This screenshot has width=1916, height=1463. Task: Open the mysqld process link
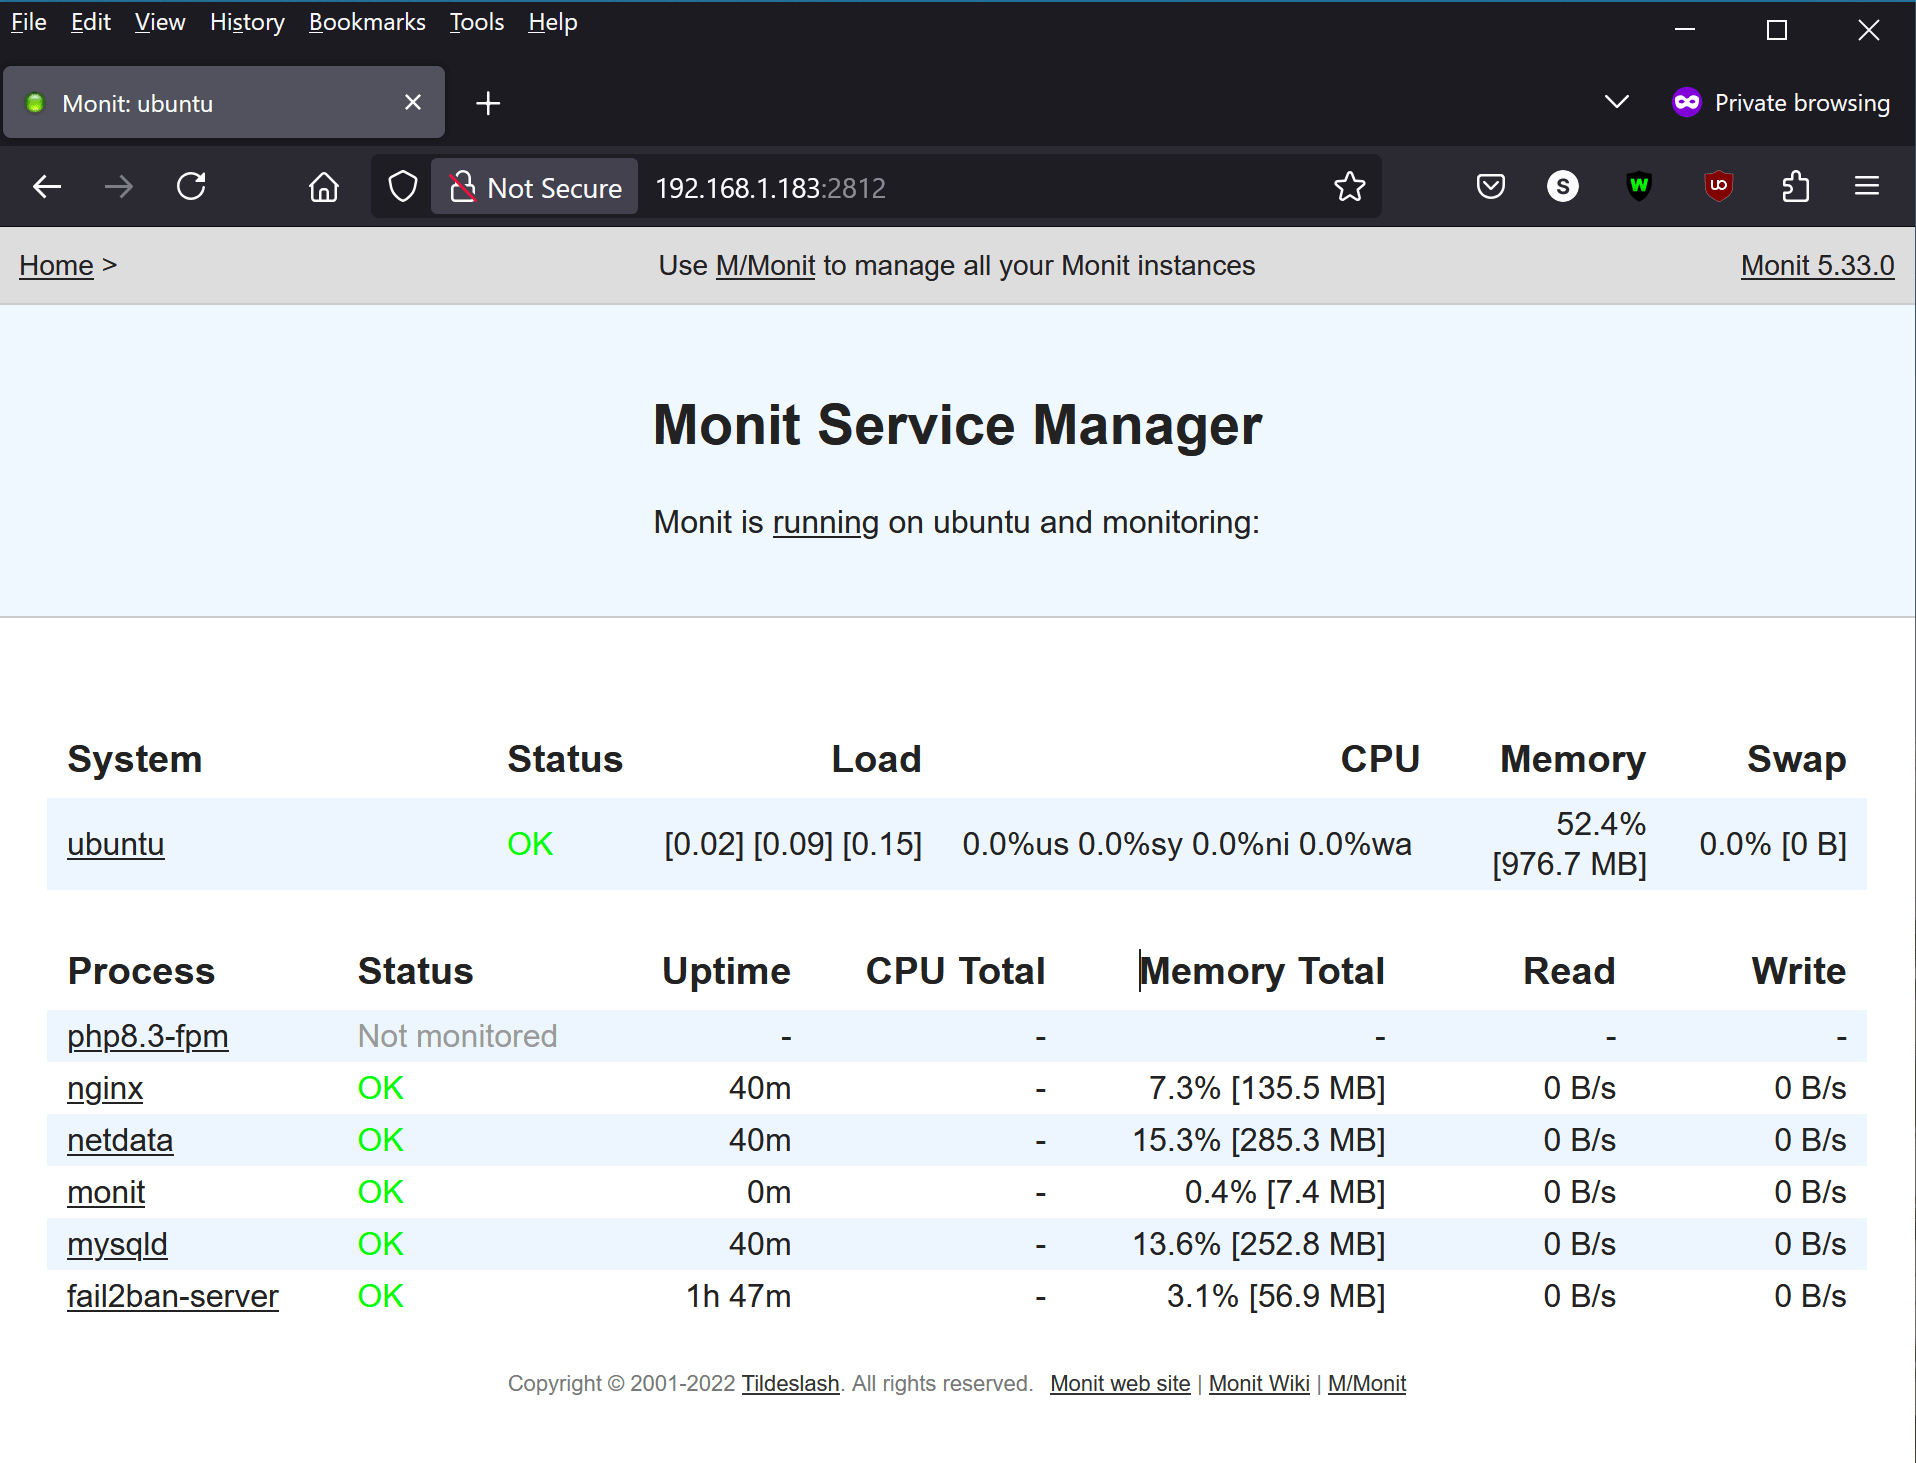[x=117, y=1244]
